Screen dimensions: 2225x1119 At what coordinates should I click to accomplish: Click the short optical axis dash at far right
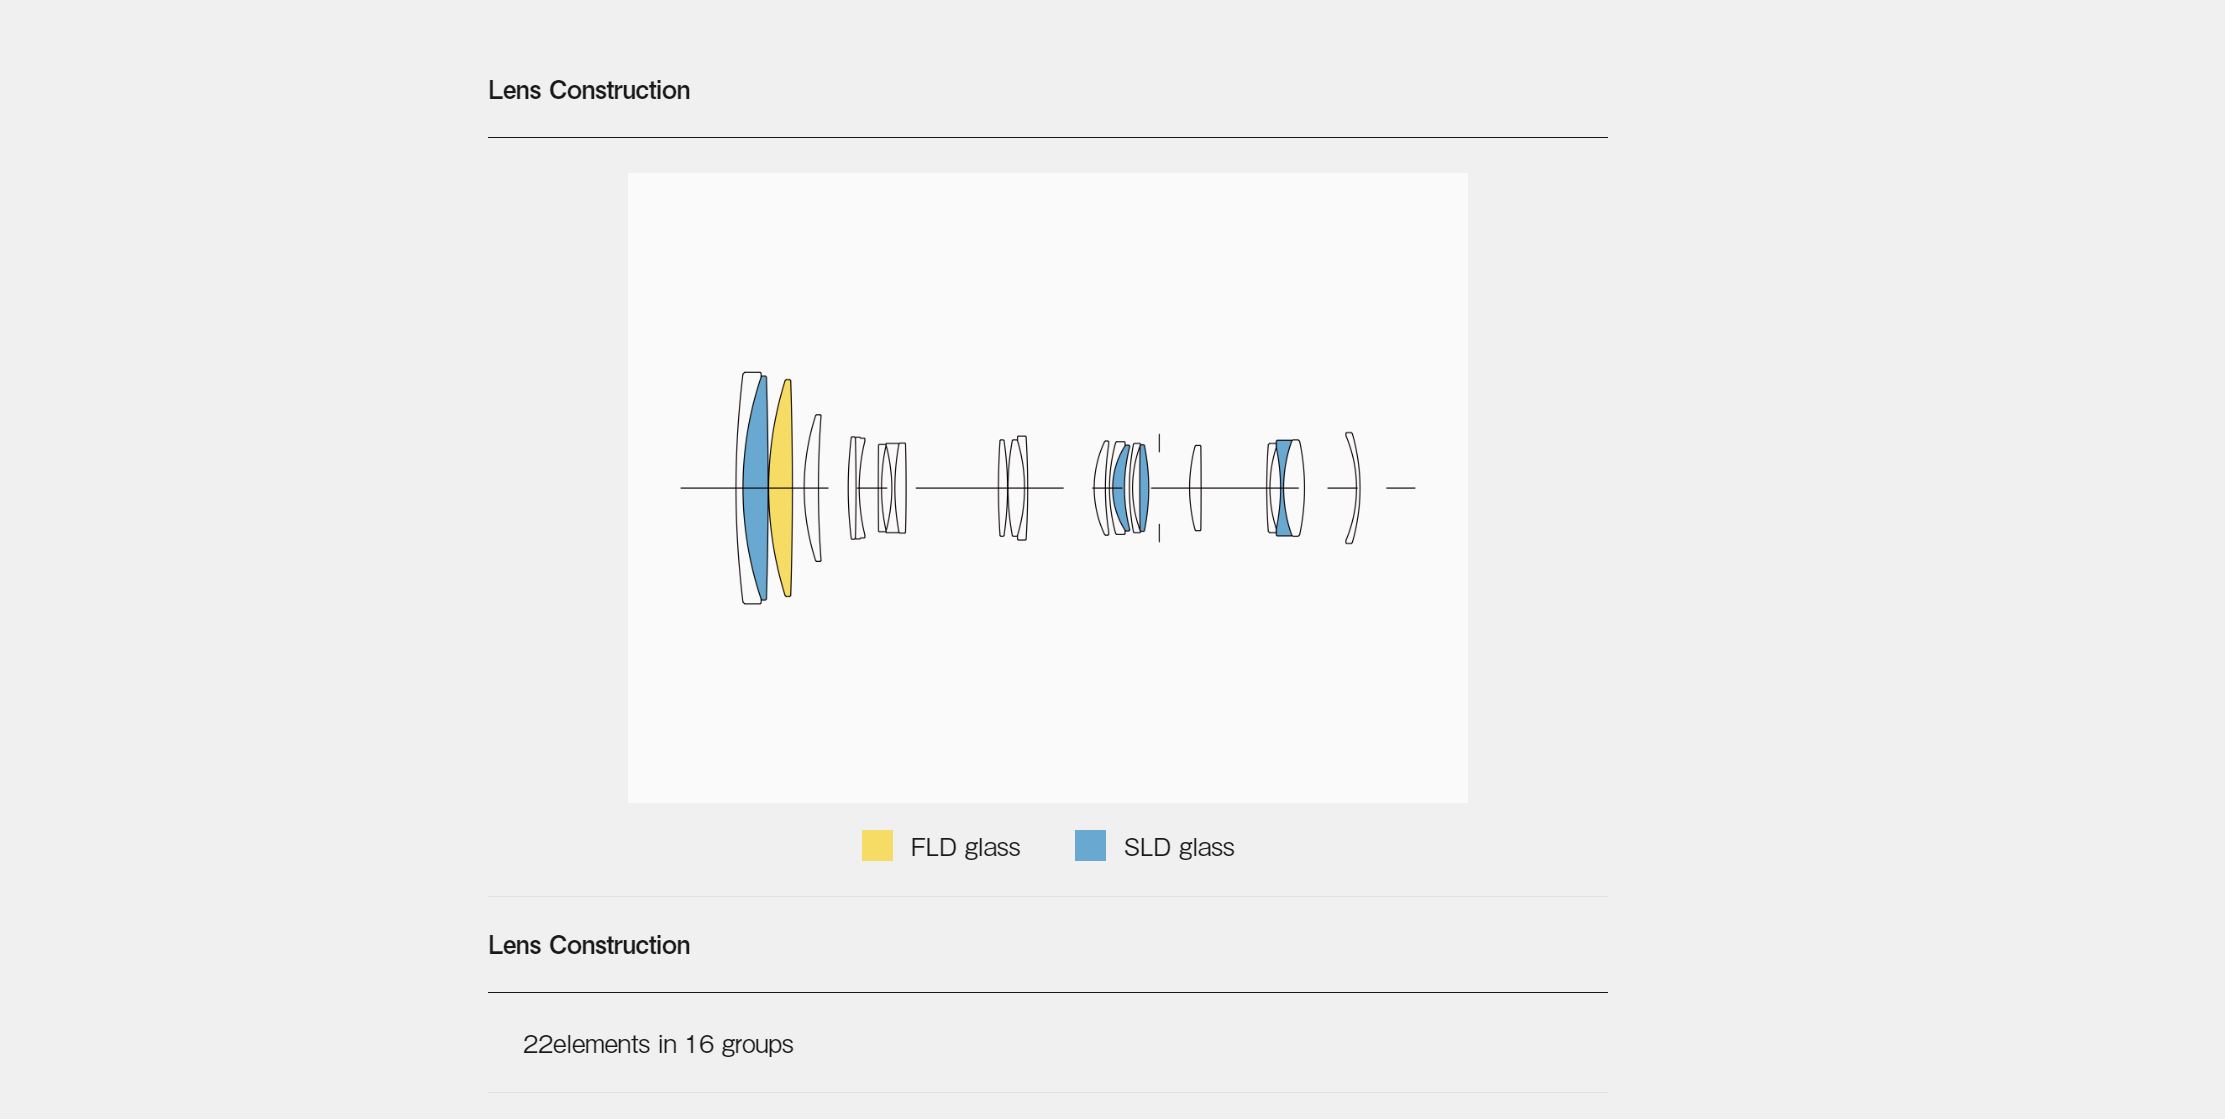pyautogui.click(x=1400, y=488)
